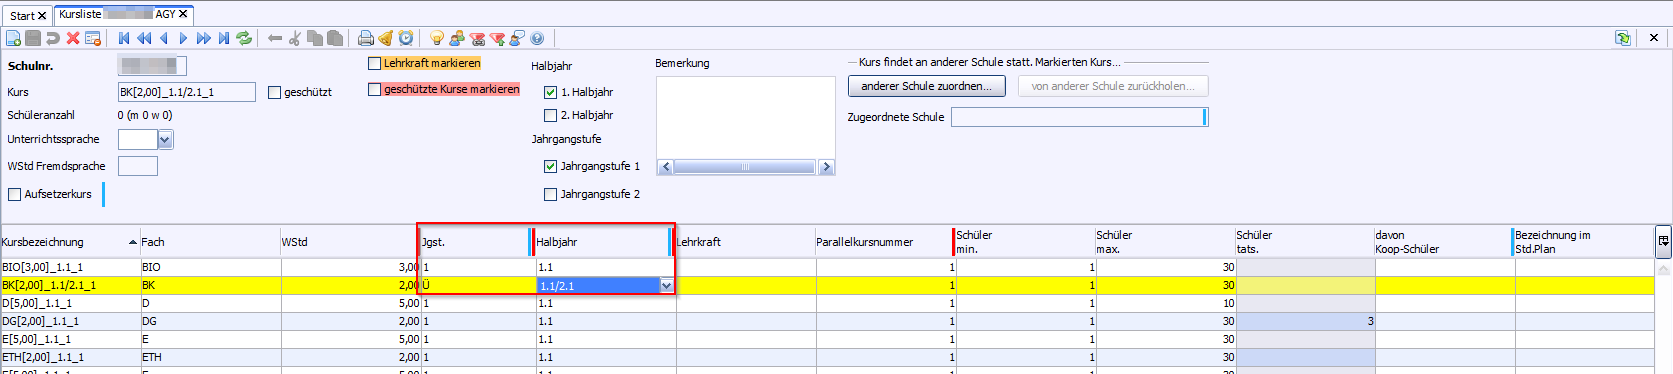1673x374 pixels.
Task: Jump to first record icon
Action: (124, 38)
